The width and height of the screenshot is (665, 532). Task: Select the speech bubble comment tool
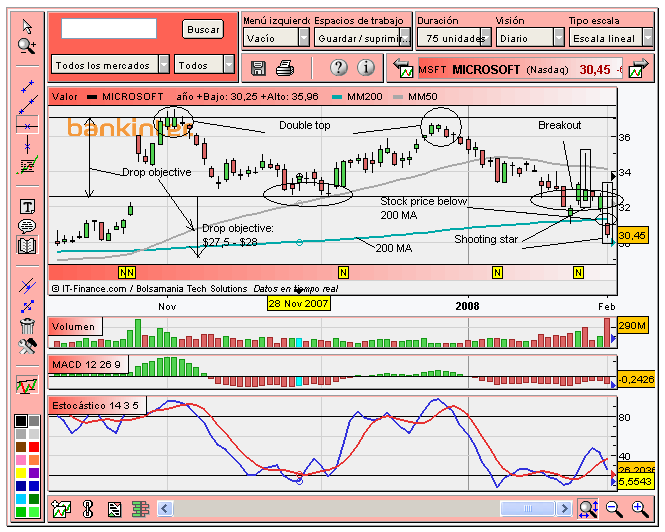(x=27, y=226)
